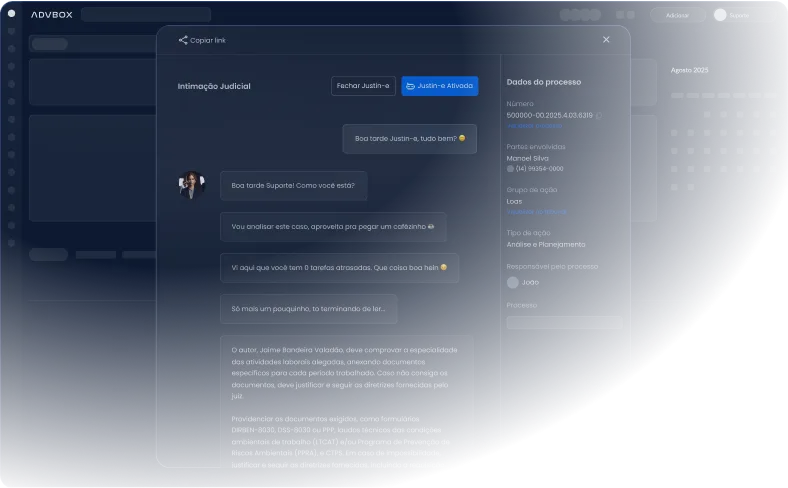Click the message about 0 tarefas atrasadas
The height and width of the screenshot is (488, 788).
(x=339, y=268)
